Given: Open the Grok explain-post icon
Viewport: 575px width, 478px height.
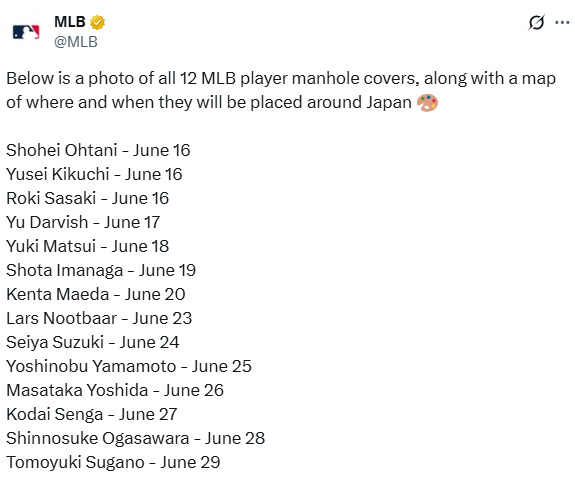Looking at the screenshot, I should tap(536, 23).
